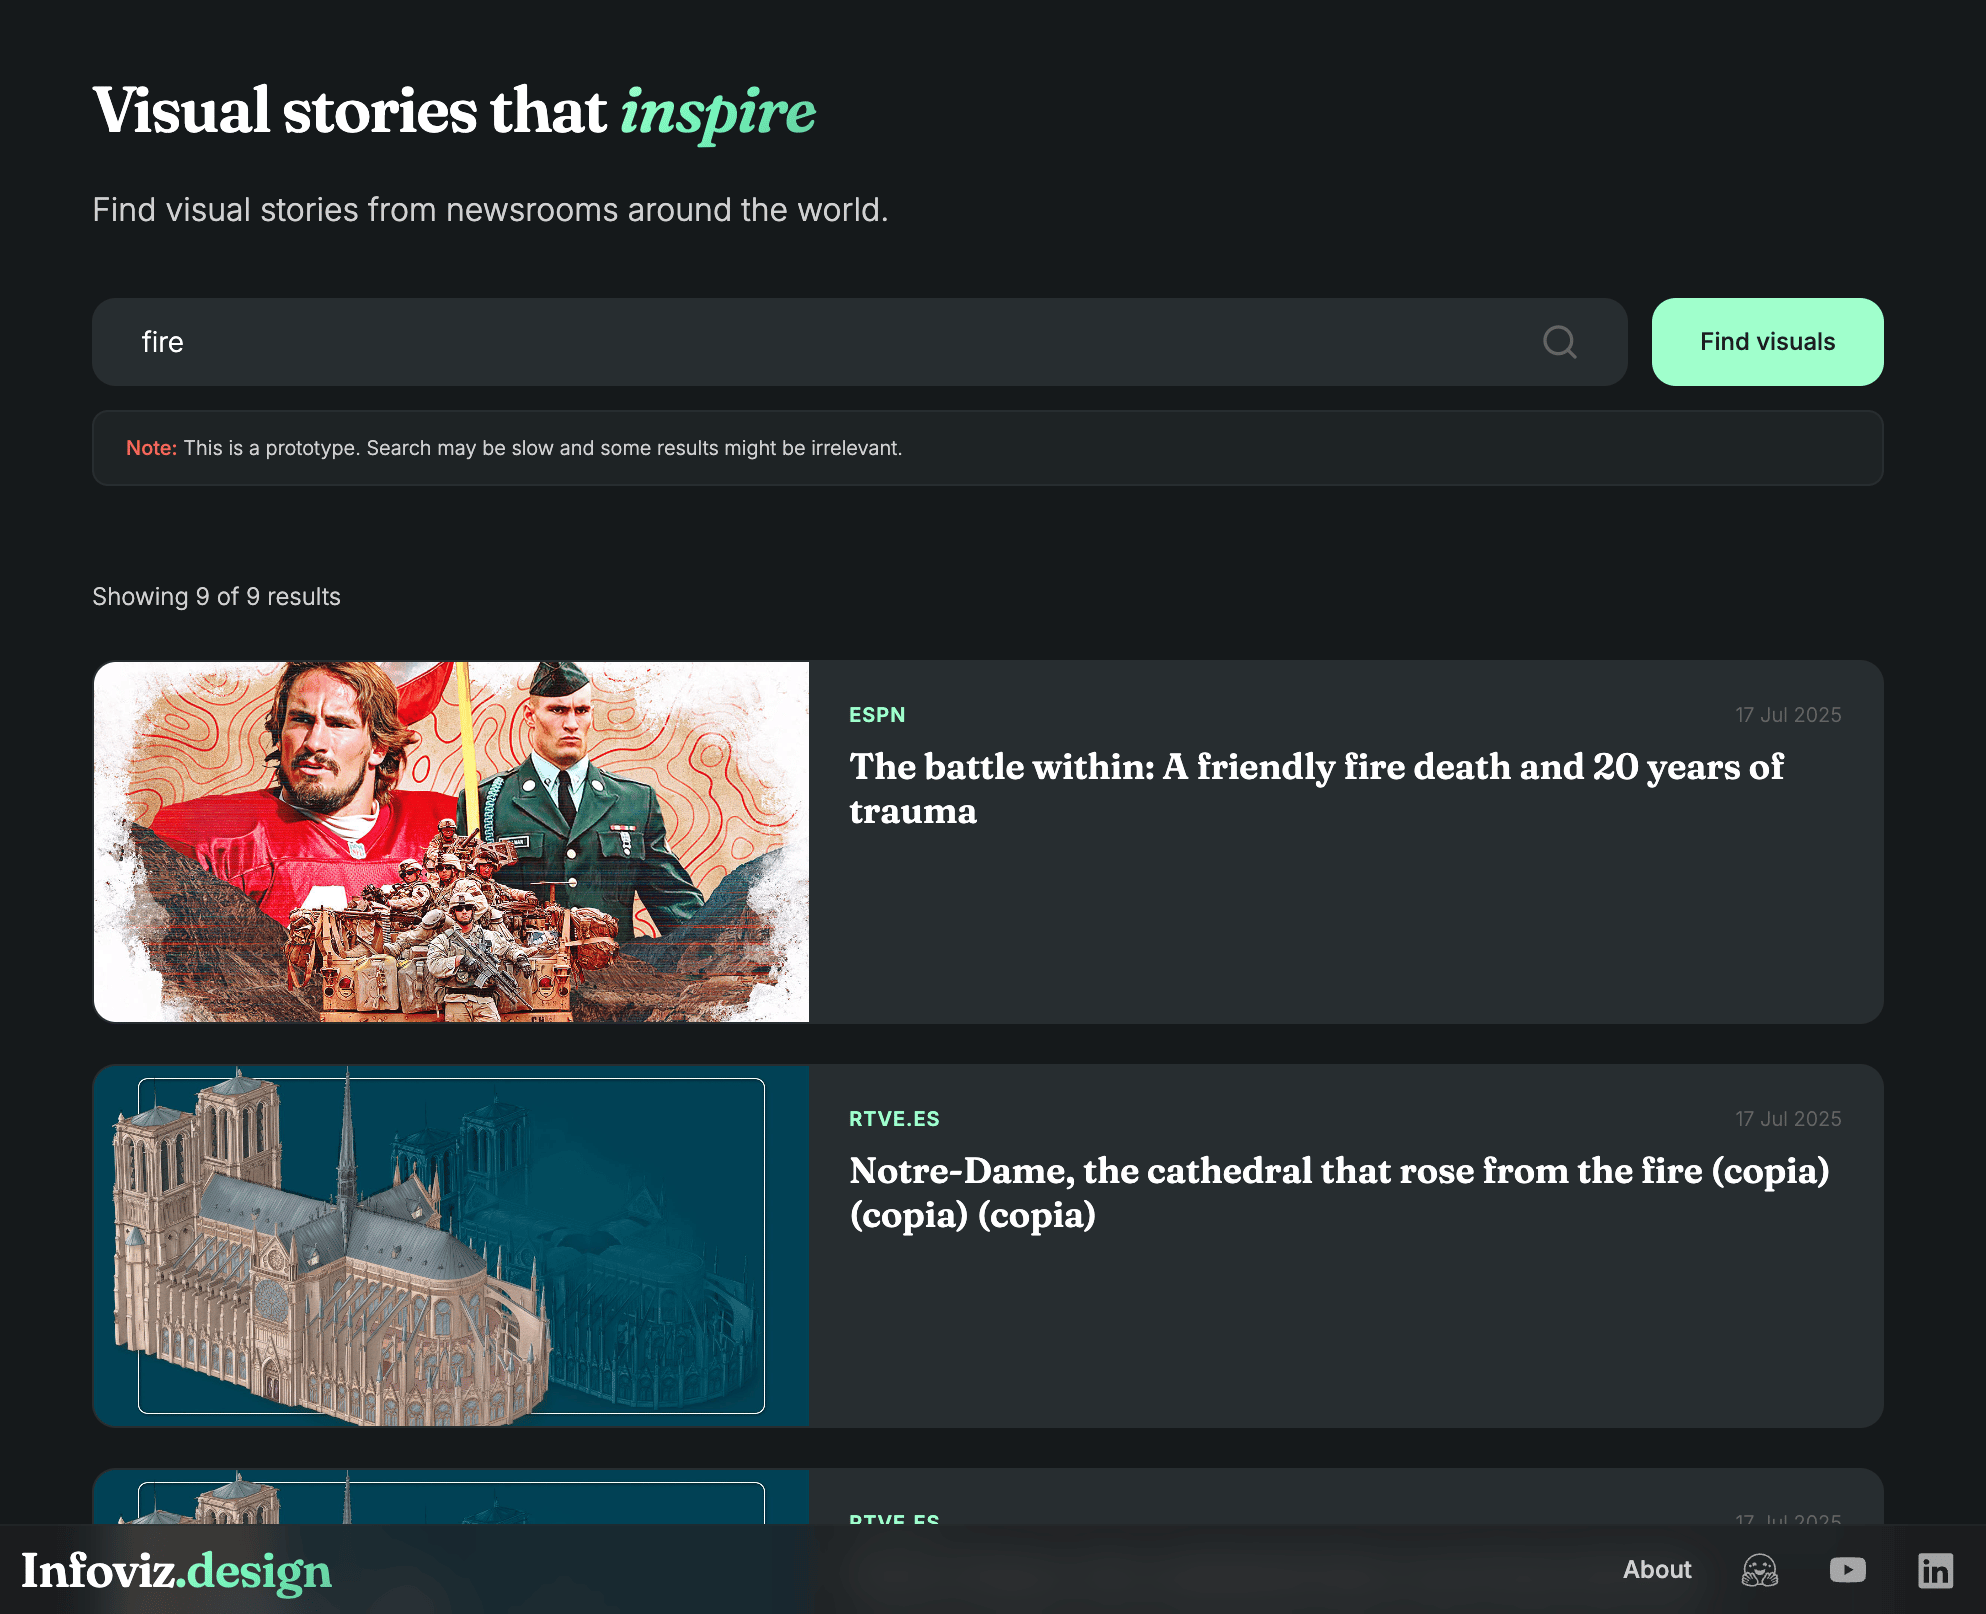Click the 17 Jul 2025 date on ESPN card
1986x1614 pixels.
pyautogui.click(x=1787, y=714)
